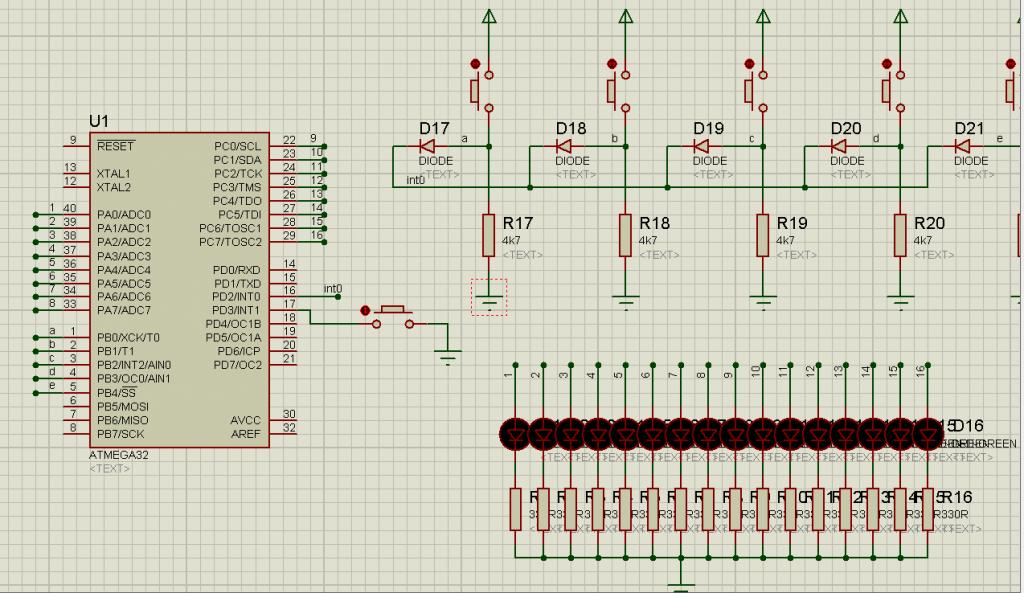Viewport: 1024px width, 593px height.
Task: Click the terminal dot of port B net 'a'
Action: [36, 338]
